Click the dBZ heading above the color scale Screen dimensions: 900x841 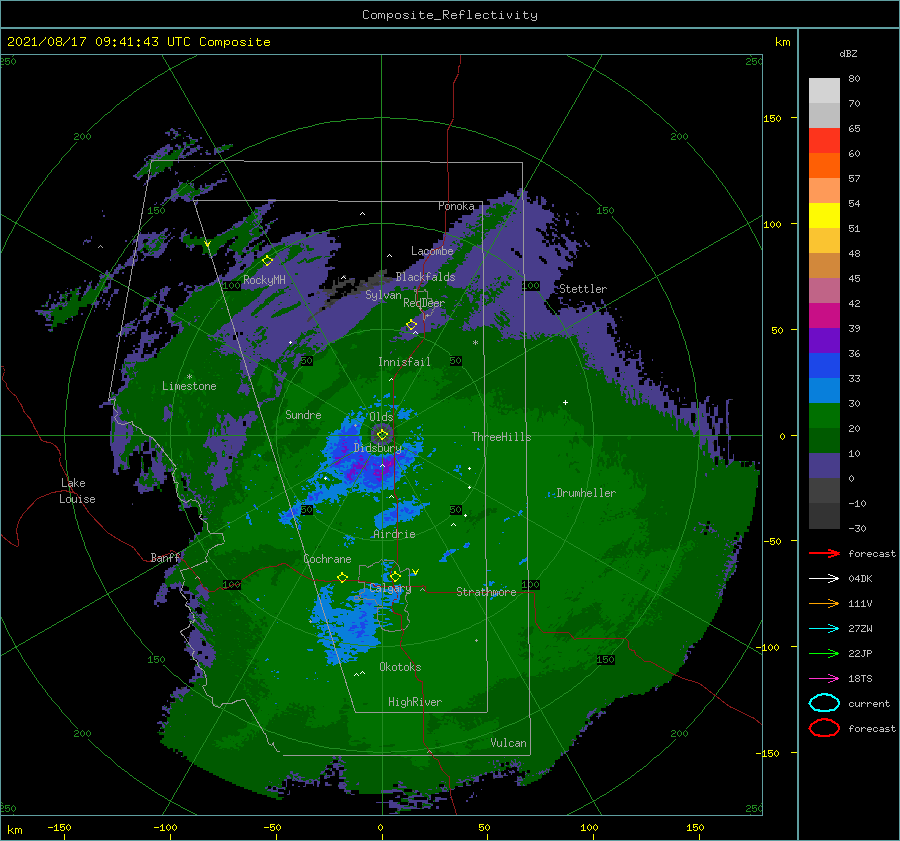click(848, 54)
